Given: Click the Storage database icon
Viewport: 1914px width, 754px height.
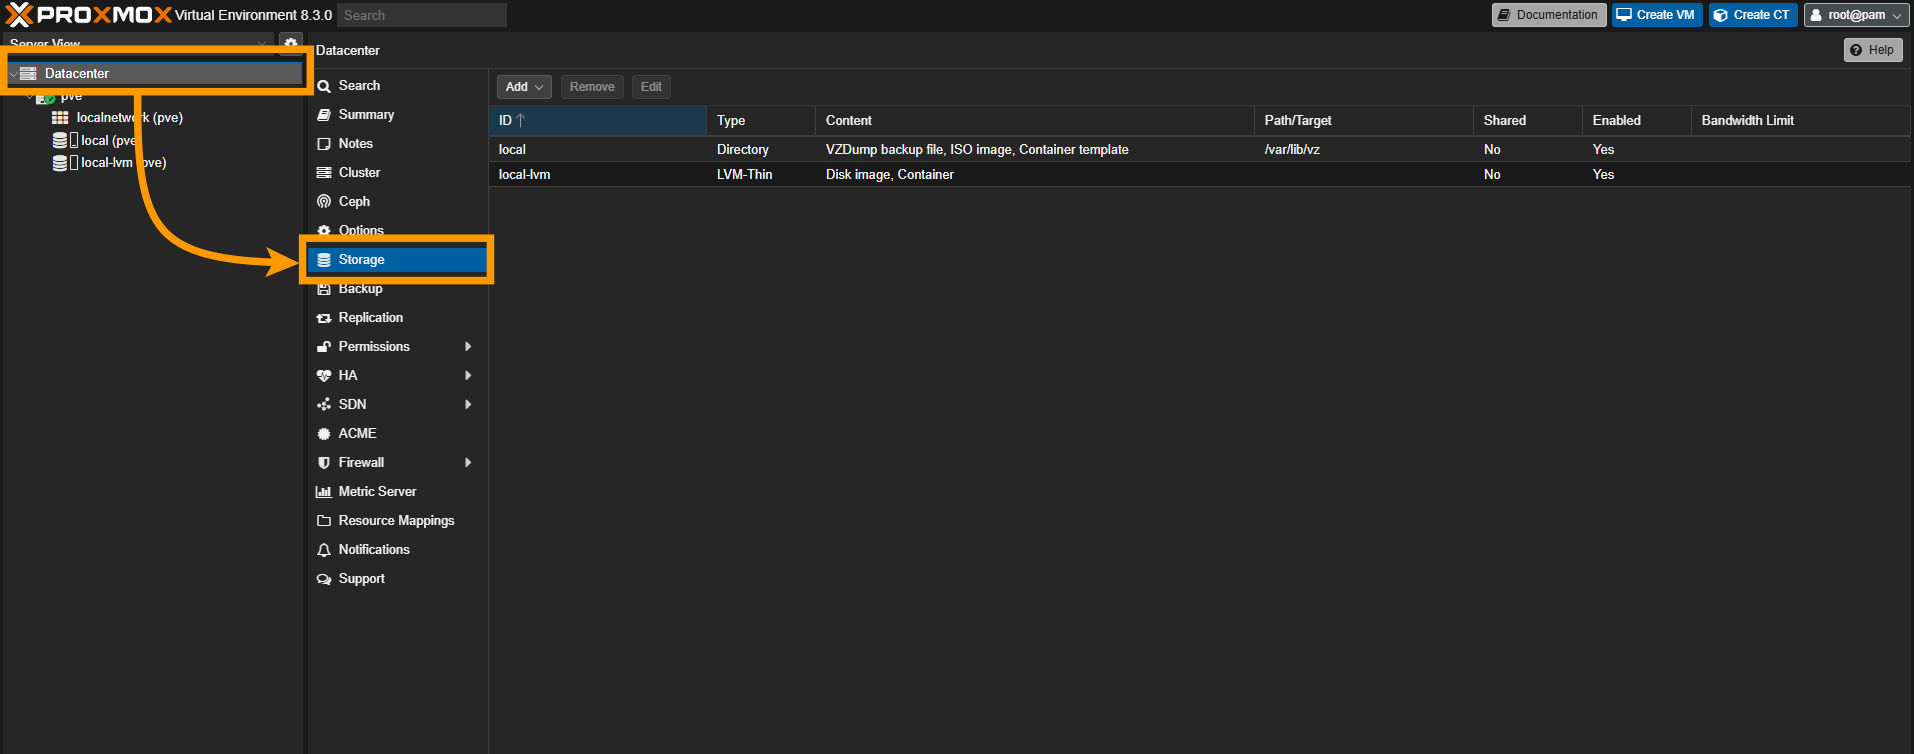Looking at the screenshot, I should [x=324, y=260].
